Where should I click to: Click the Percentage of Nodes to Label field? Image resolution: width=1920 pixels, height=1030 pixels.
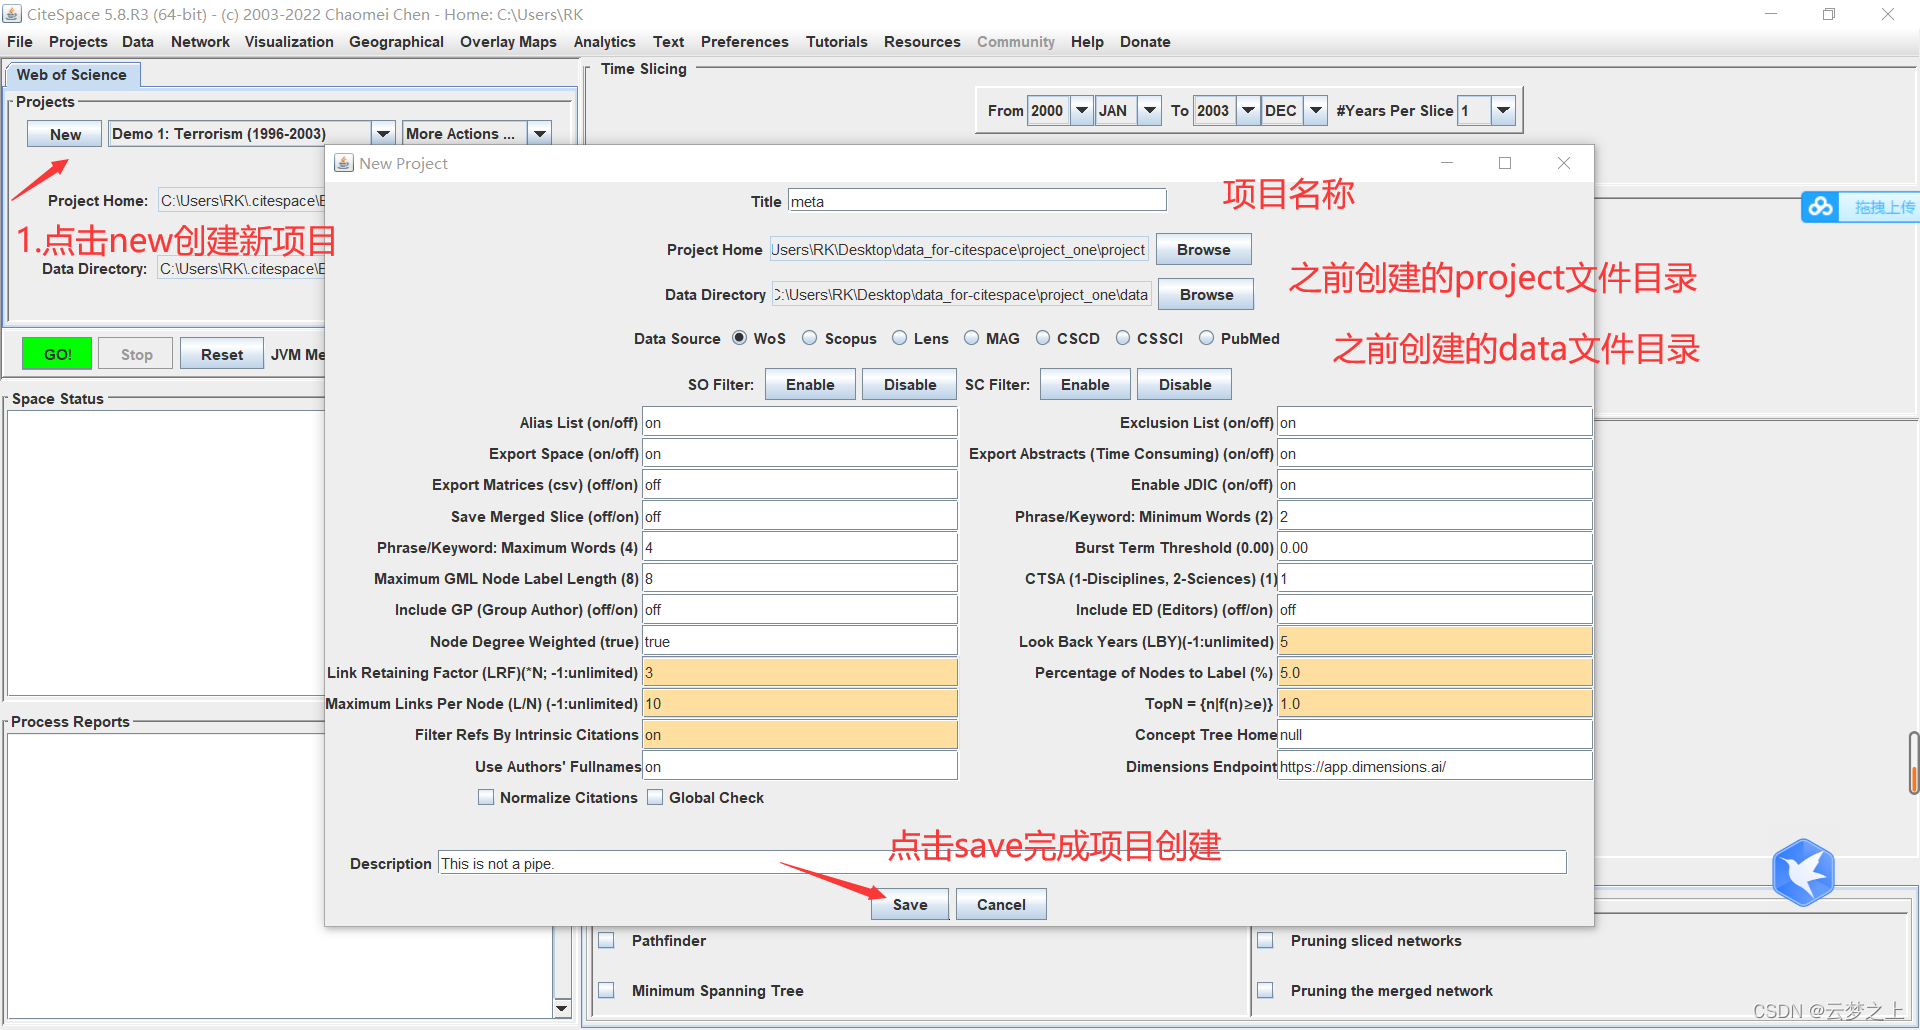tap(1434, 672)
